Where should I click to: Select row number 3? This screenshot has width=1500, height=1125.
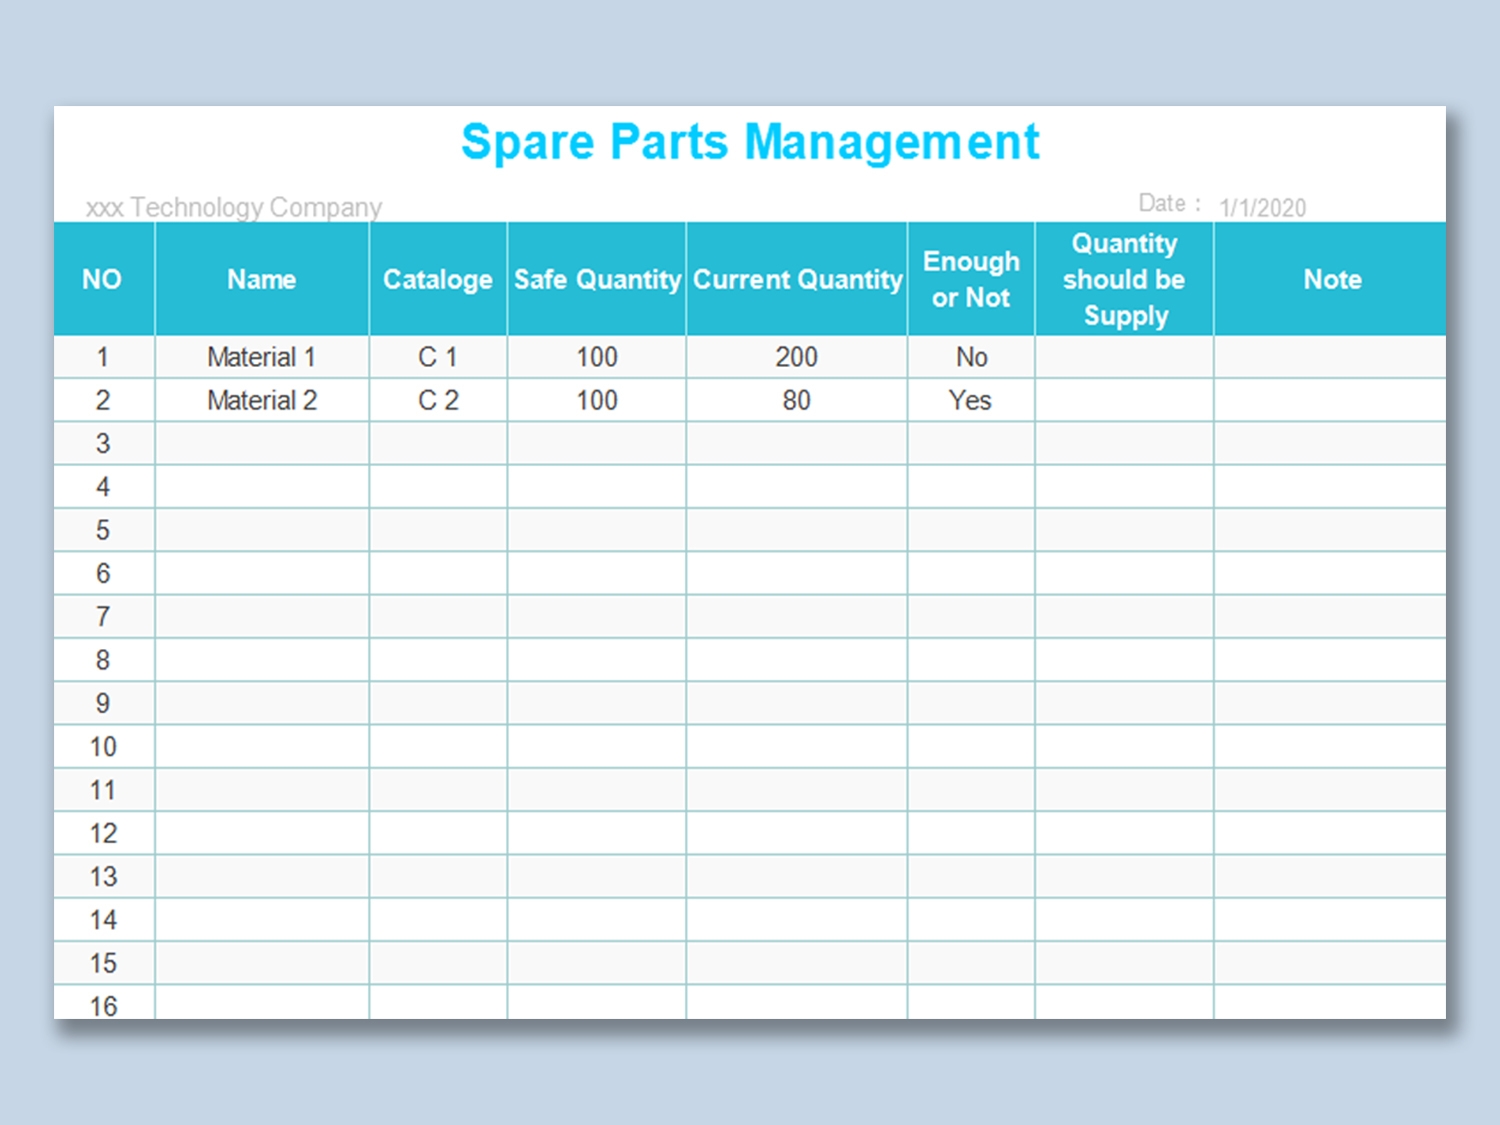[x=103, y=443]
